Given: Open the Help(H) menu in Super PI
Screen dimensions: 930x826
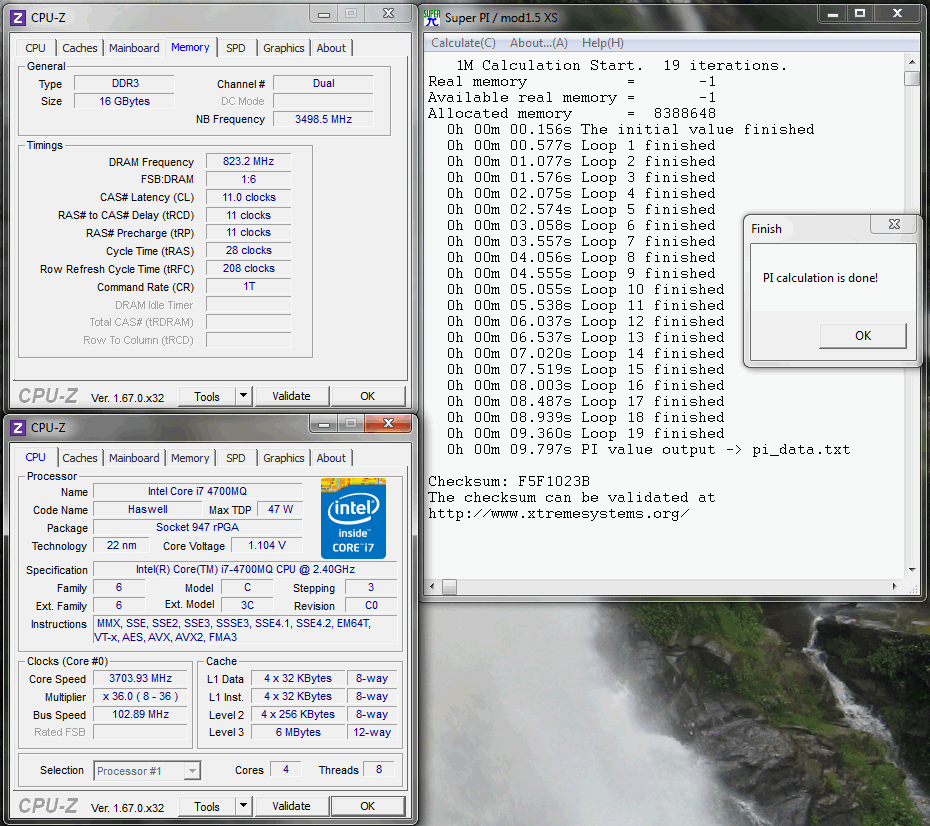Looking at the screenshot, I should pyautogui.click(x=603, y=43).
